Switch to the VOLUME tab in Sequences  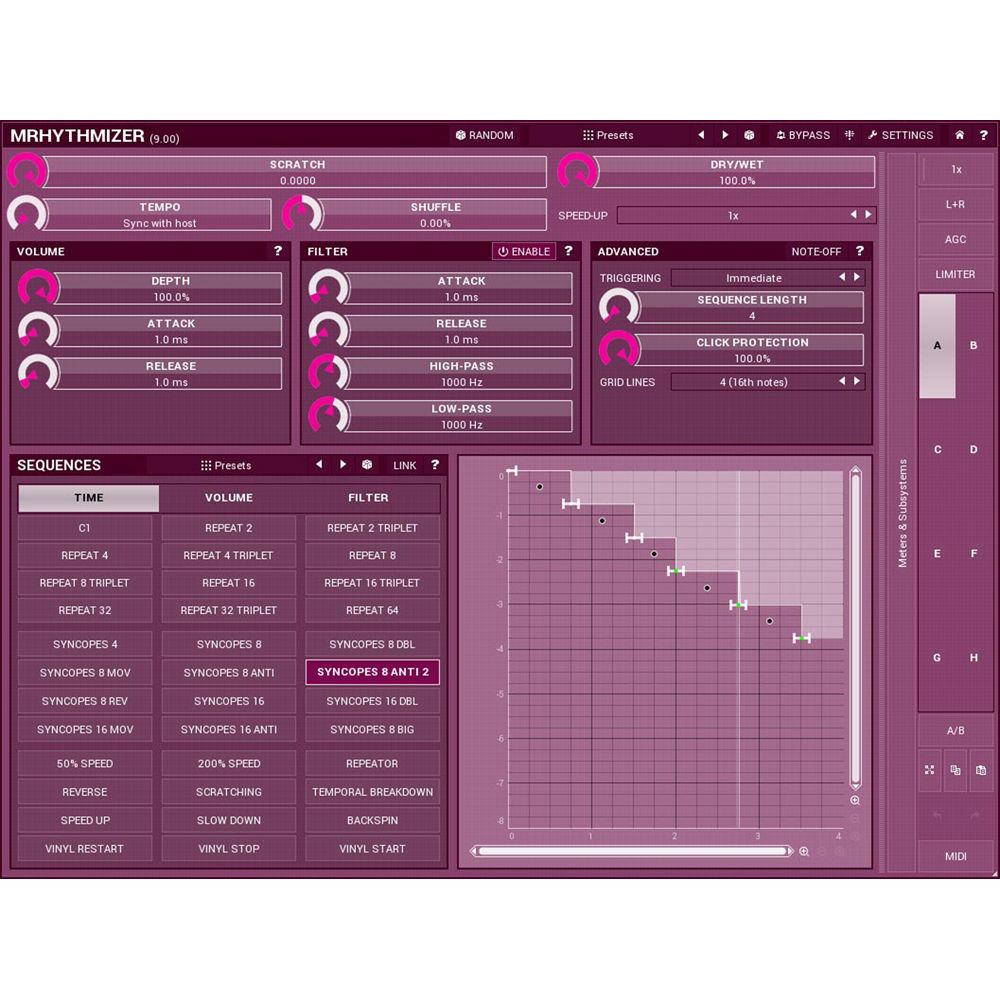click(x=228, y=497)
